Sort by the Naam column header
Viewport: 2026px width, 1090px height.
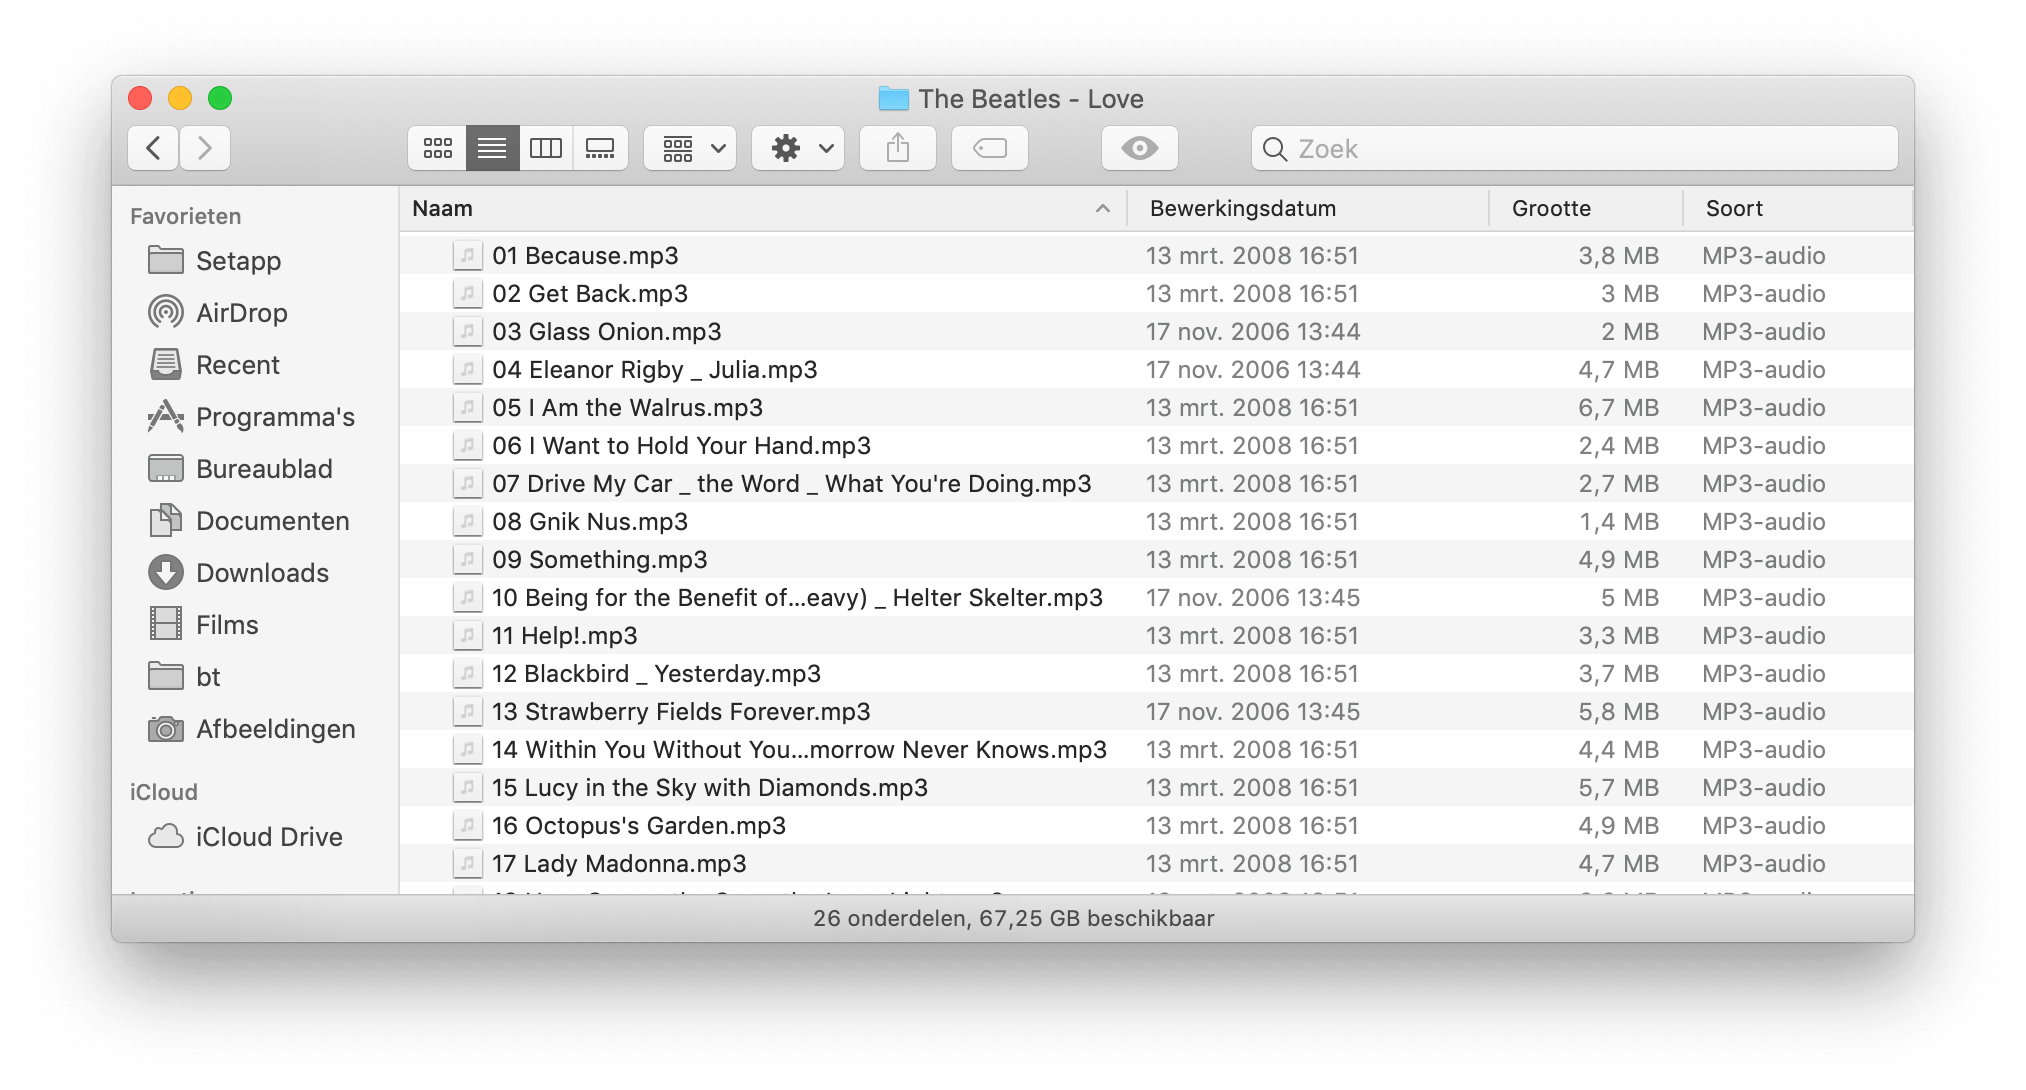(x=762, y=208)
